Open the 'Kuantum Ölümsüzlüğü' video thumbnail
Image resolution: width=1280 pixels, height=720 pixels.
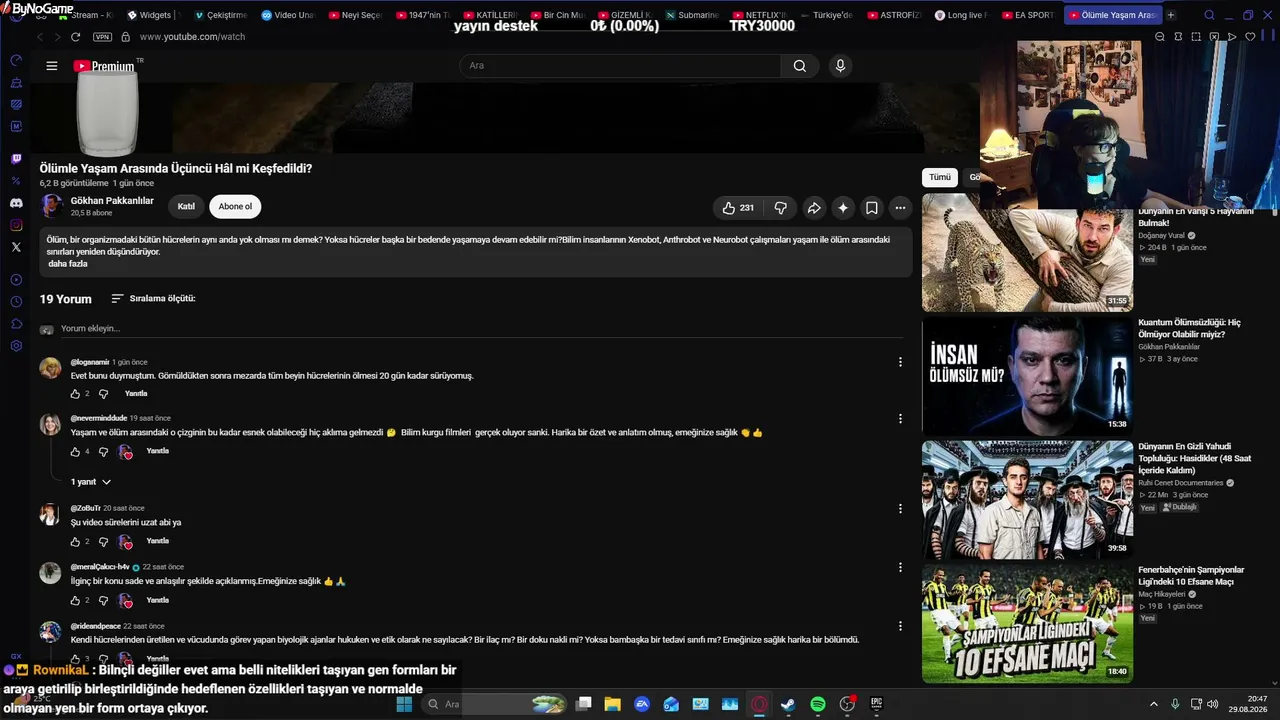(x=1027, y=376)
